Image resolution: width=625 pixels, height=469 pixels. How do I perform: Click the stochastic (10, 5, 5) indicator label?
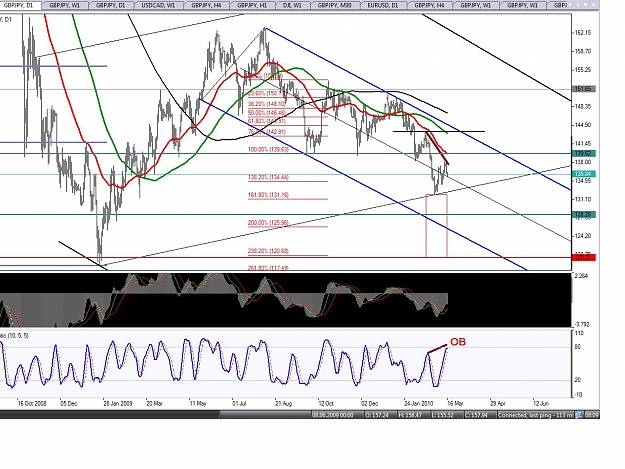[x=14, y=336]
